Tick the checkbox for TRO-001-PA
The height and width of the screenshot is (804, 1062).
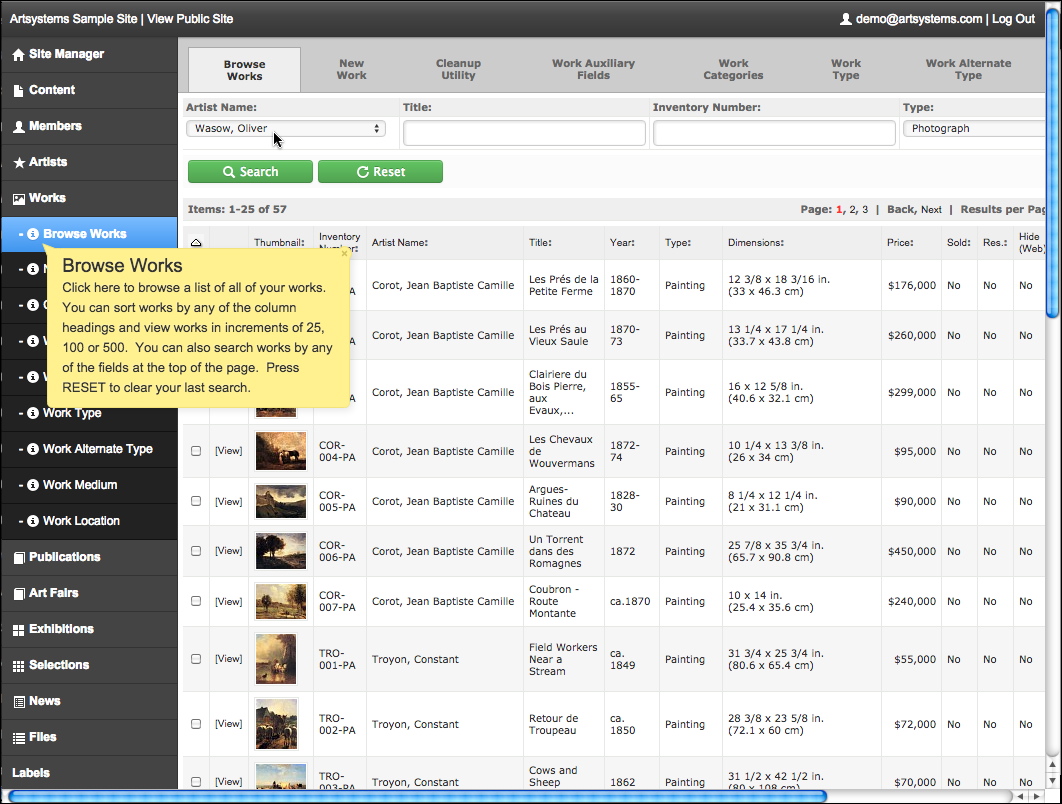pyautogui.click(x=196, y=659)
